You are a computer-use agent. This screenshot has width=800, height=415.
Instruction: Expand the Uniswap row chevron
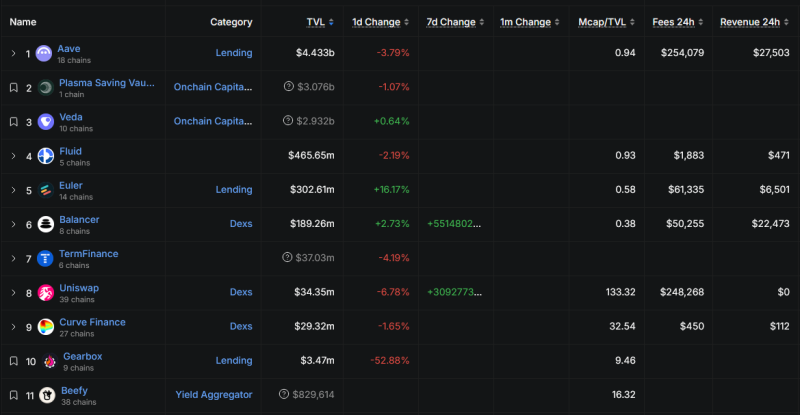click(x=13, y=293)
